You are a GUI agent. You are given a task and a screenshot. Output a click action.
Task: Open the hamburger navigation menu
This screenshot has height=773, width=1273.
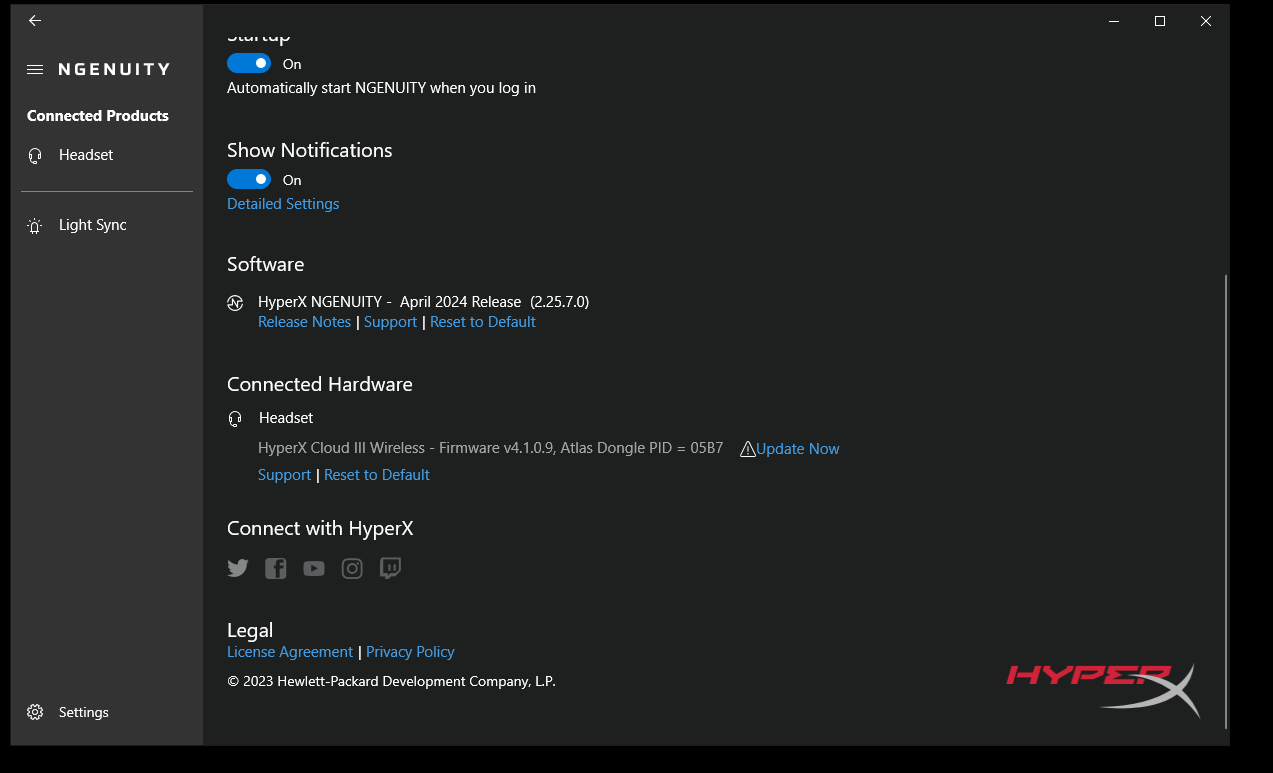click(x=35, y=70)
